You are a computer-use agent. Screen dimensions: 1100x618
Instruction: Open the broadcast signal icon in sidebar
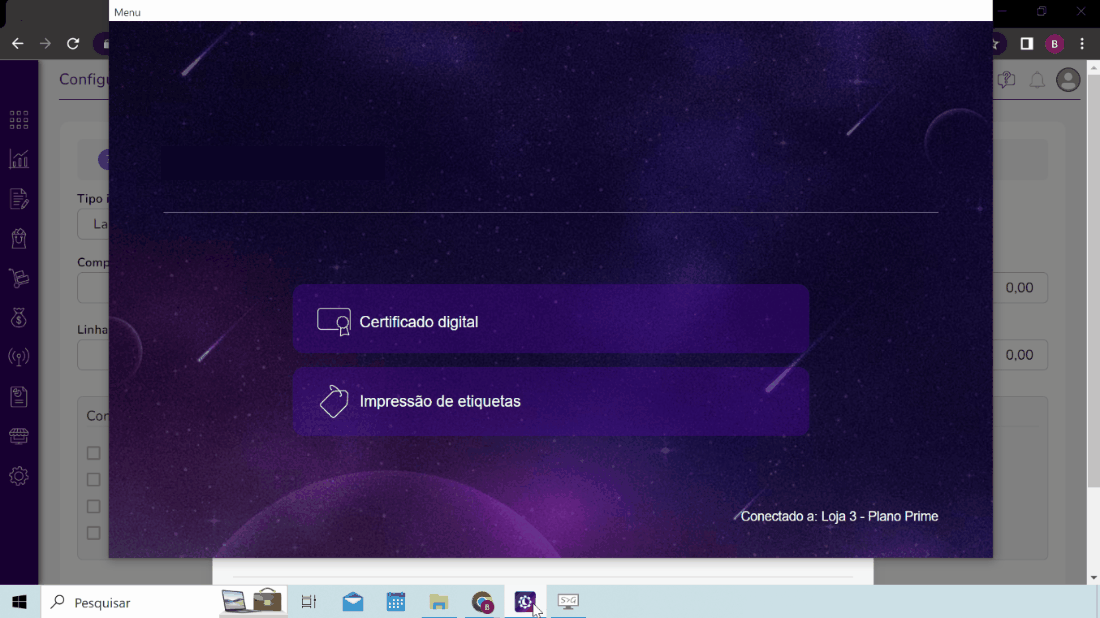click(x=19, y=357)
